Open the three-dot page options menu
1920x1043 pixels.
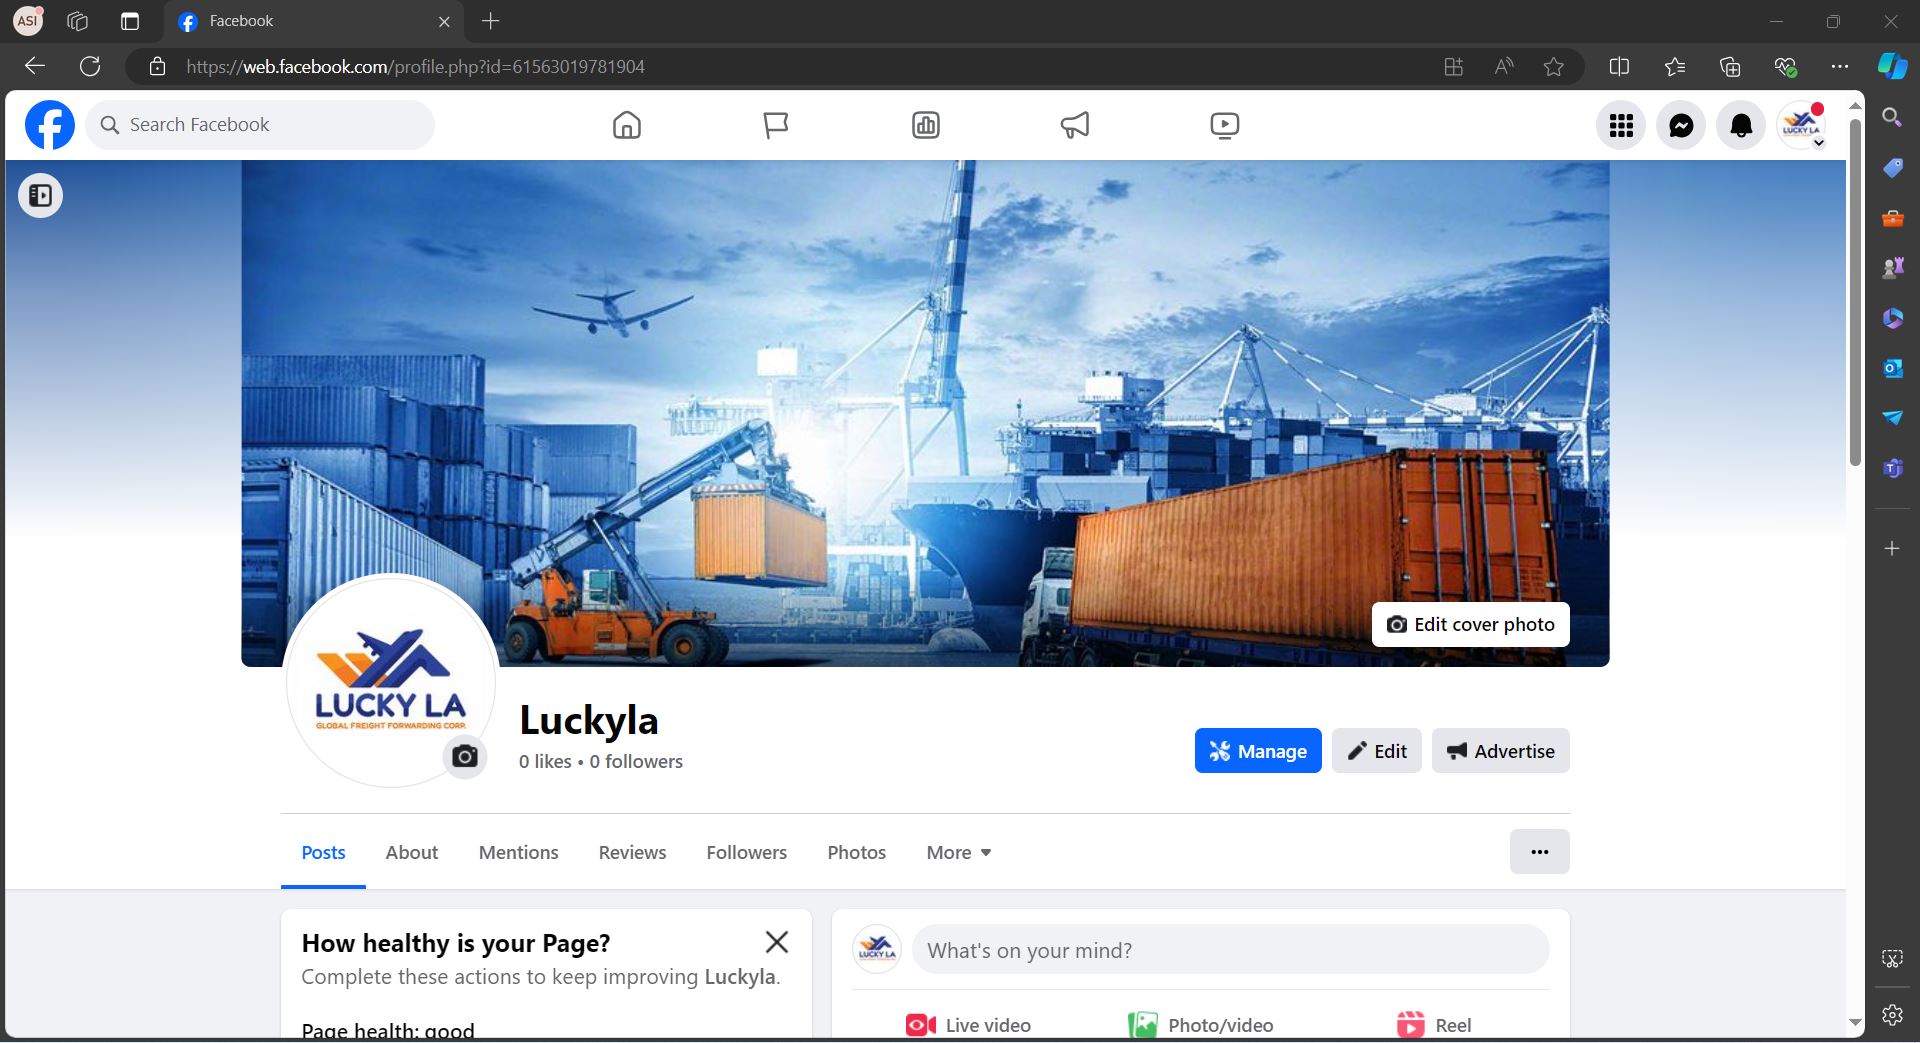[x=1539, y=852]
